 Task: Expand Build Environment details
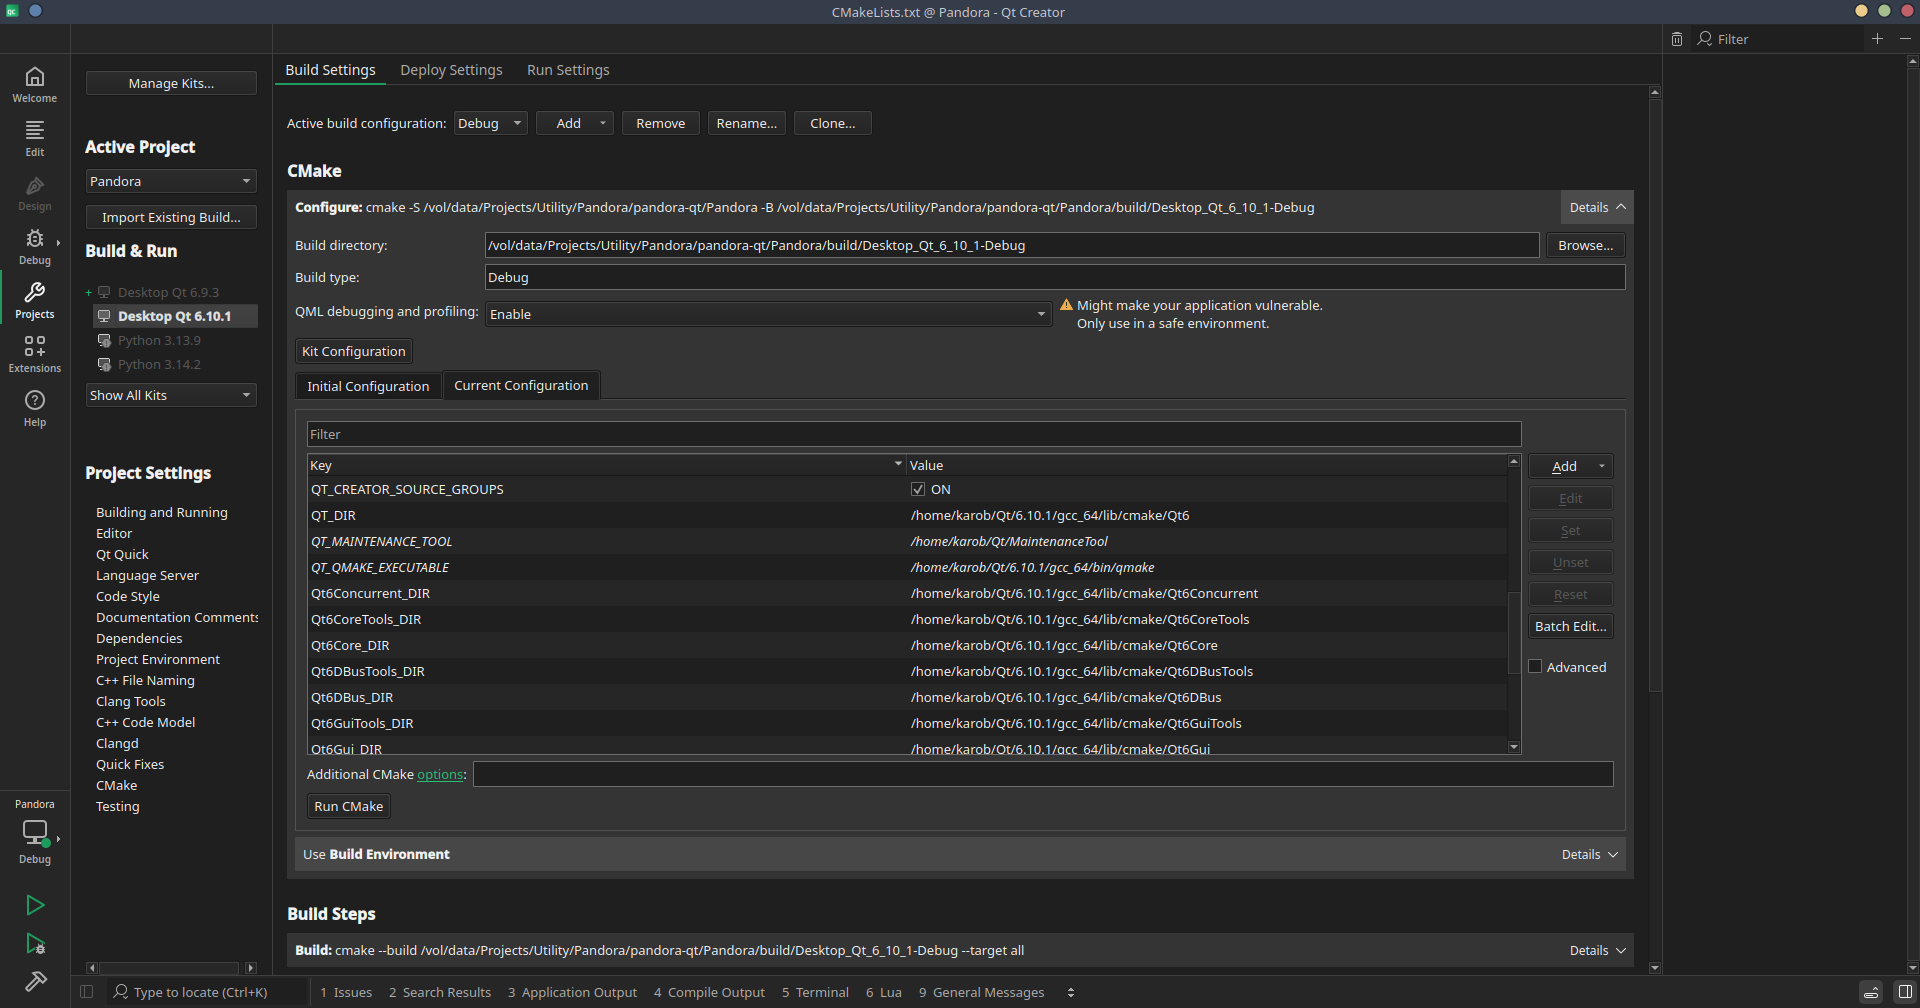(1589, 855)
